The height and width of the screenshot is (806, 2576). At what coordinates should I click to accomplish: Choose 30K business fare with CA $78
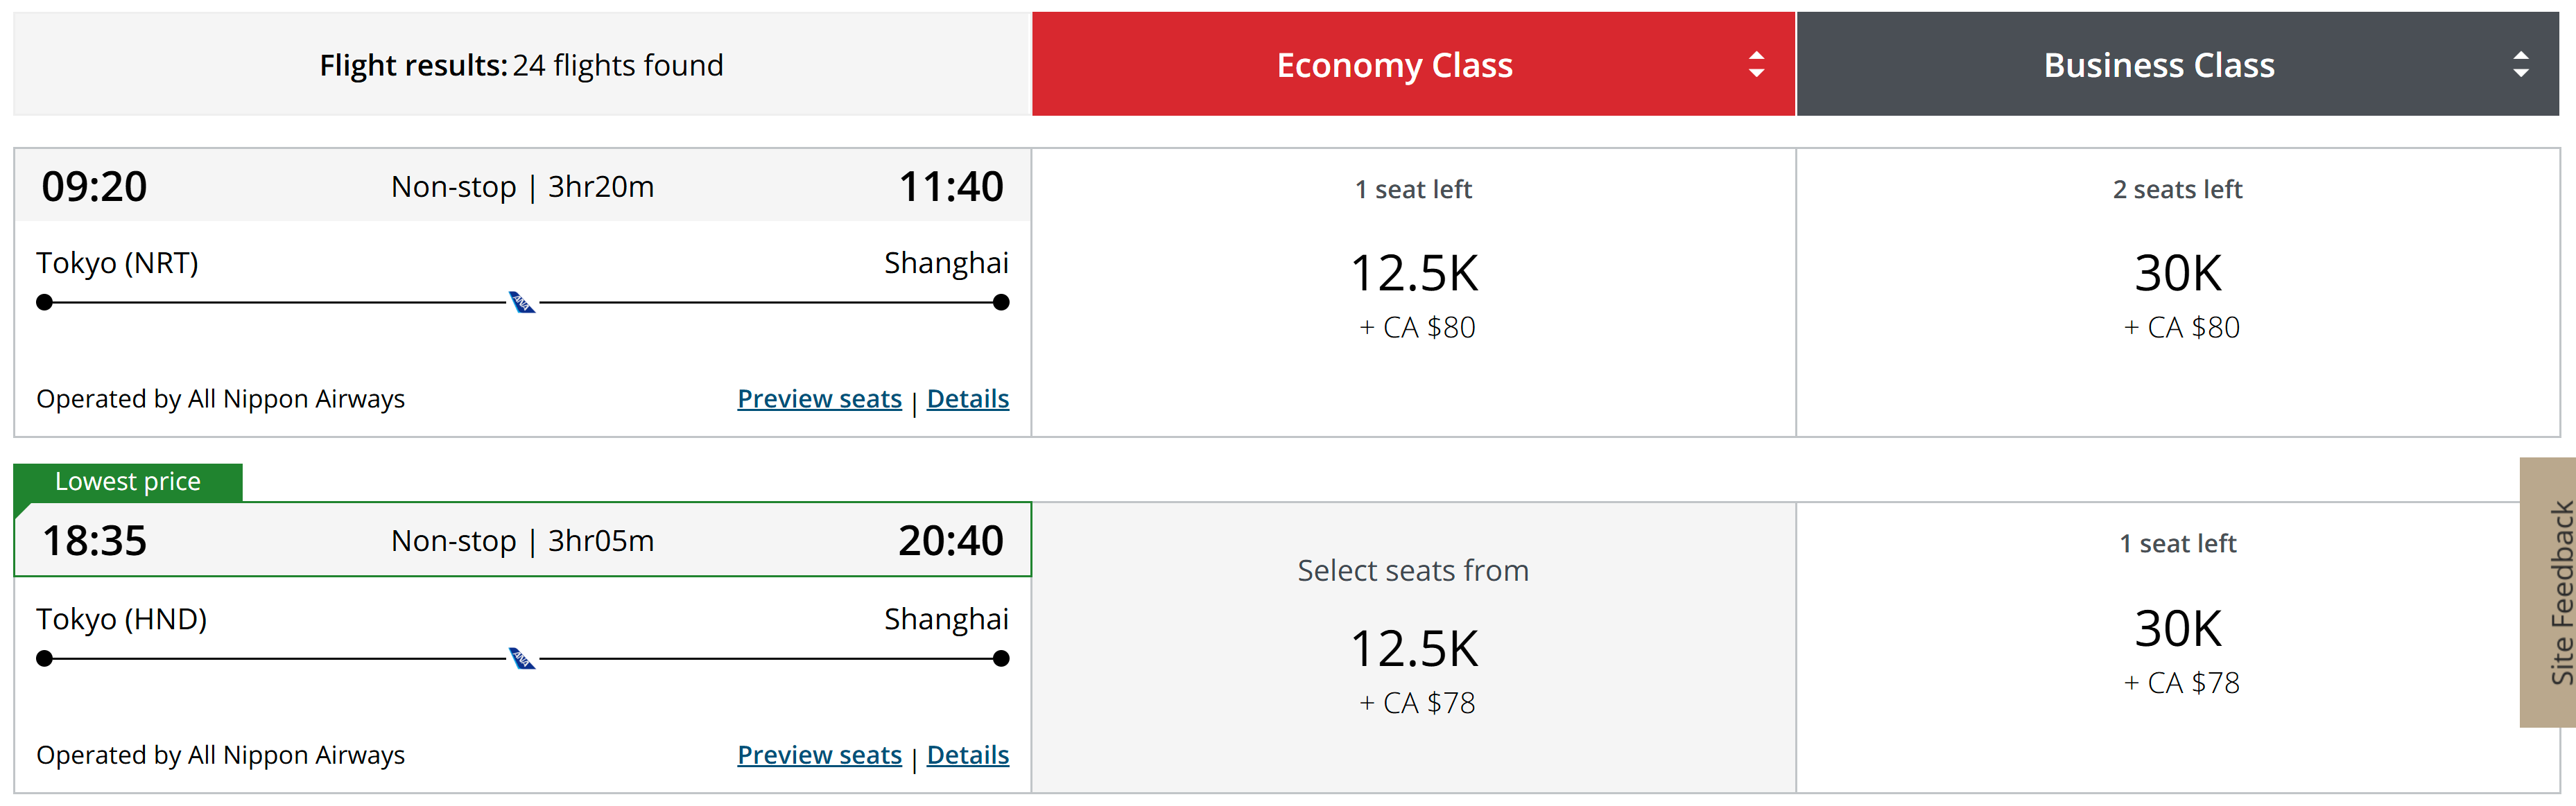click(x=2177, y=648)
